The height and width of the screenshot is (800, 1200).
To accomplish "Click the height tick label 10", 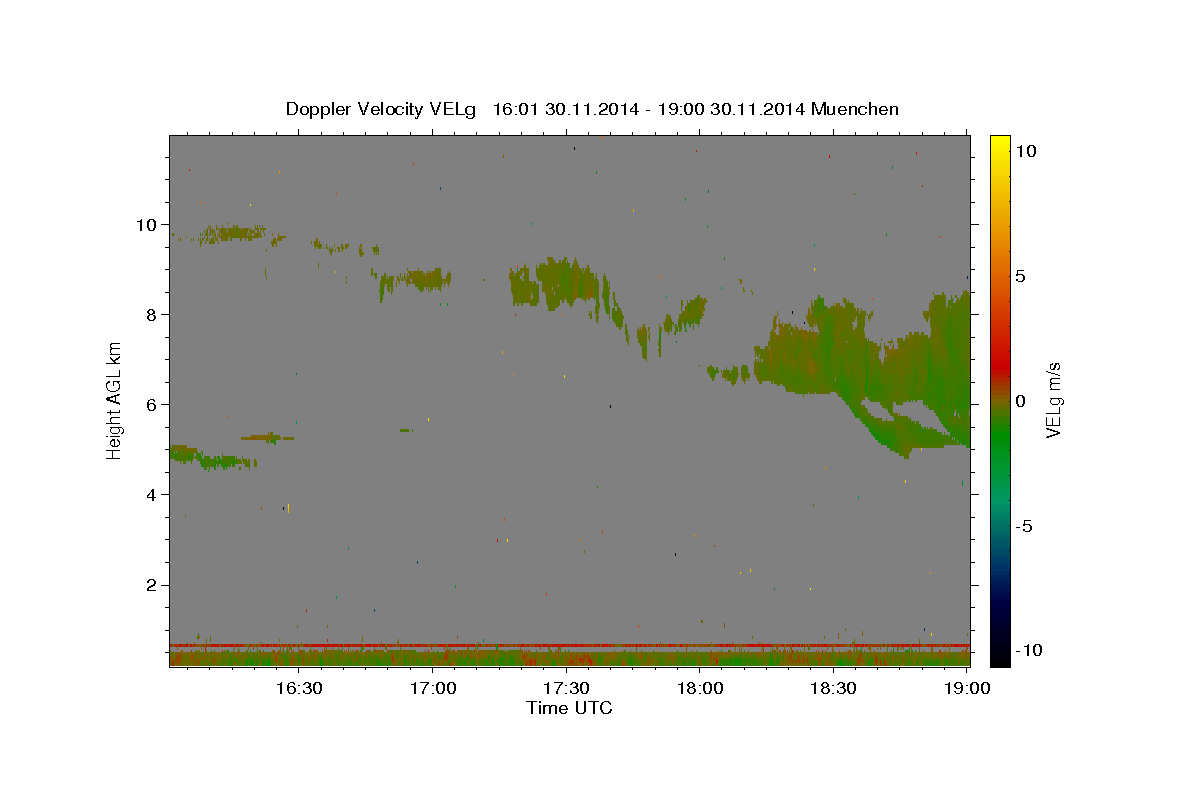I will click(x=148, y=224).
